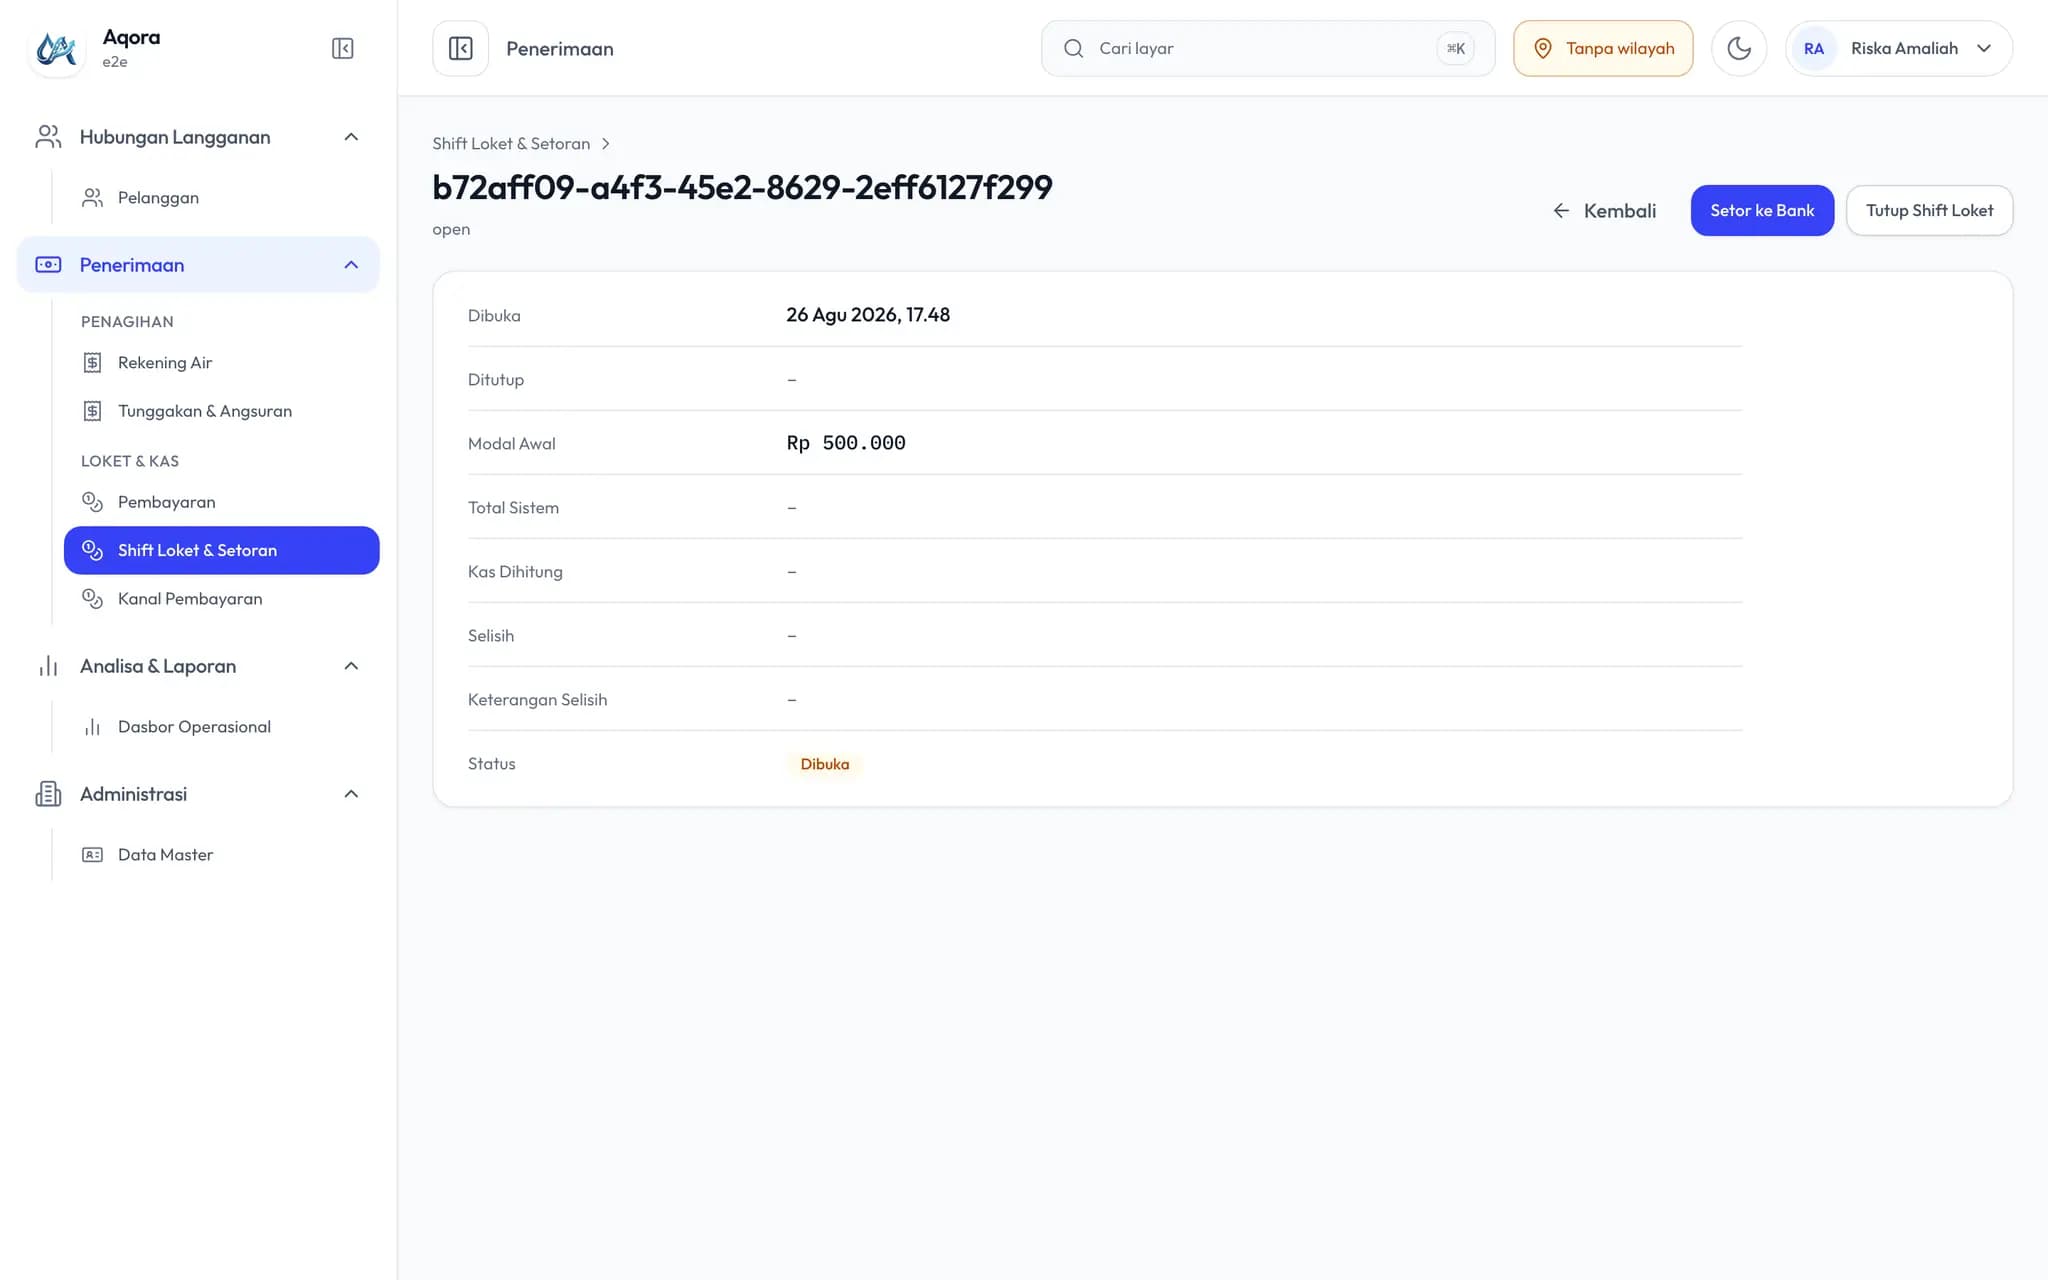Click the Keterangan Selisih label
This screenshot has width=2048, height=1280.
pyautogui.click(x=537, y=700)
